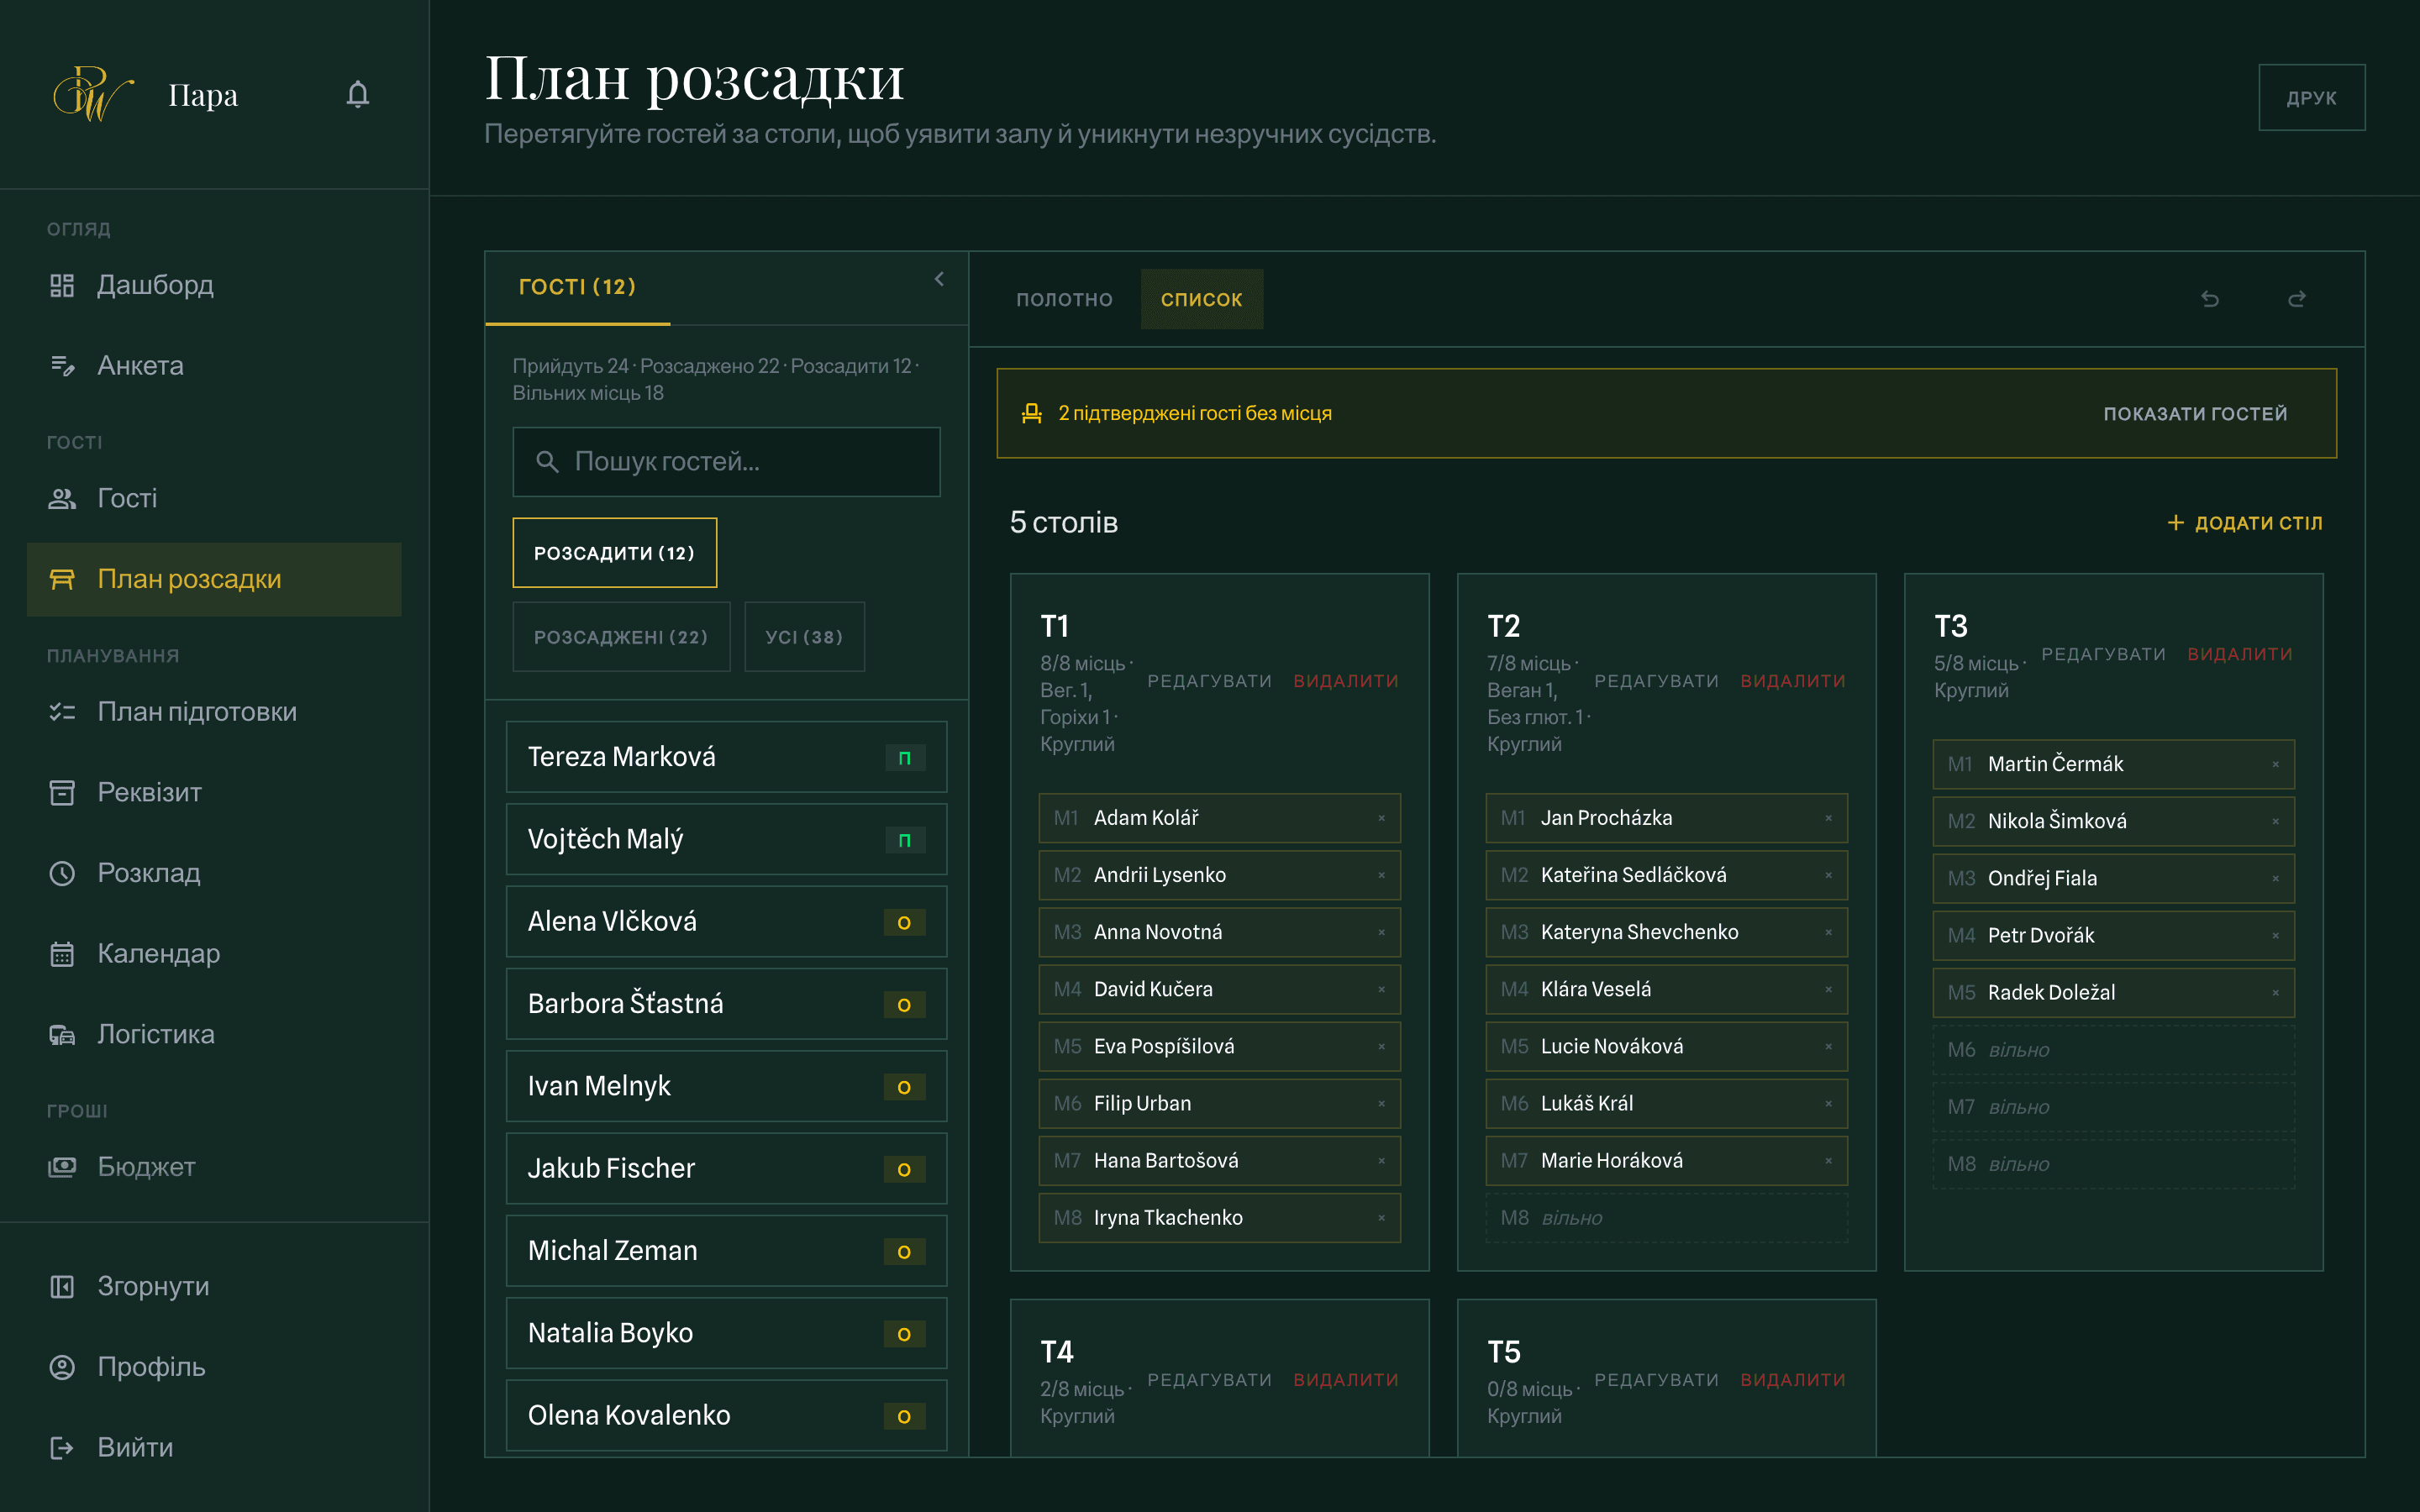This screenshot has height=1512, width=2420.
Task: Edit table T1 via Редагувати
Action: 1209,681
